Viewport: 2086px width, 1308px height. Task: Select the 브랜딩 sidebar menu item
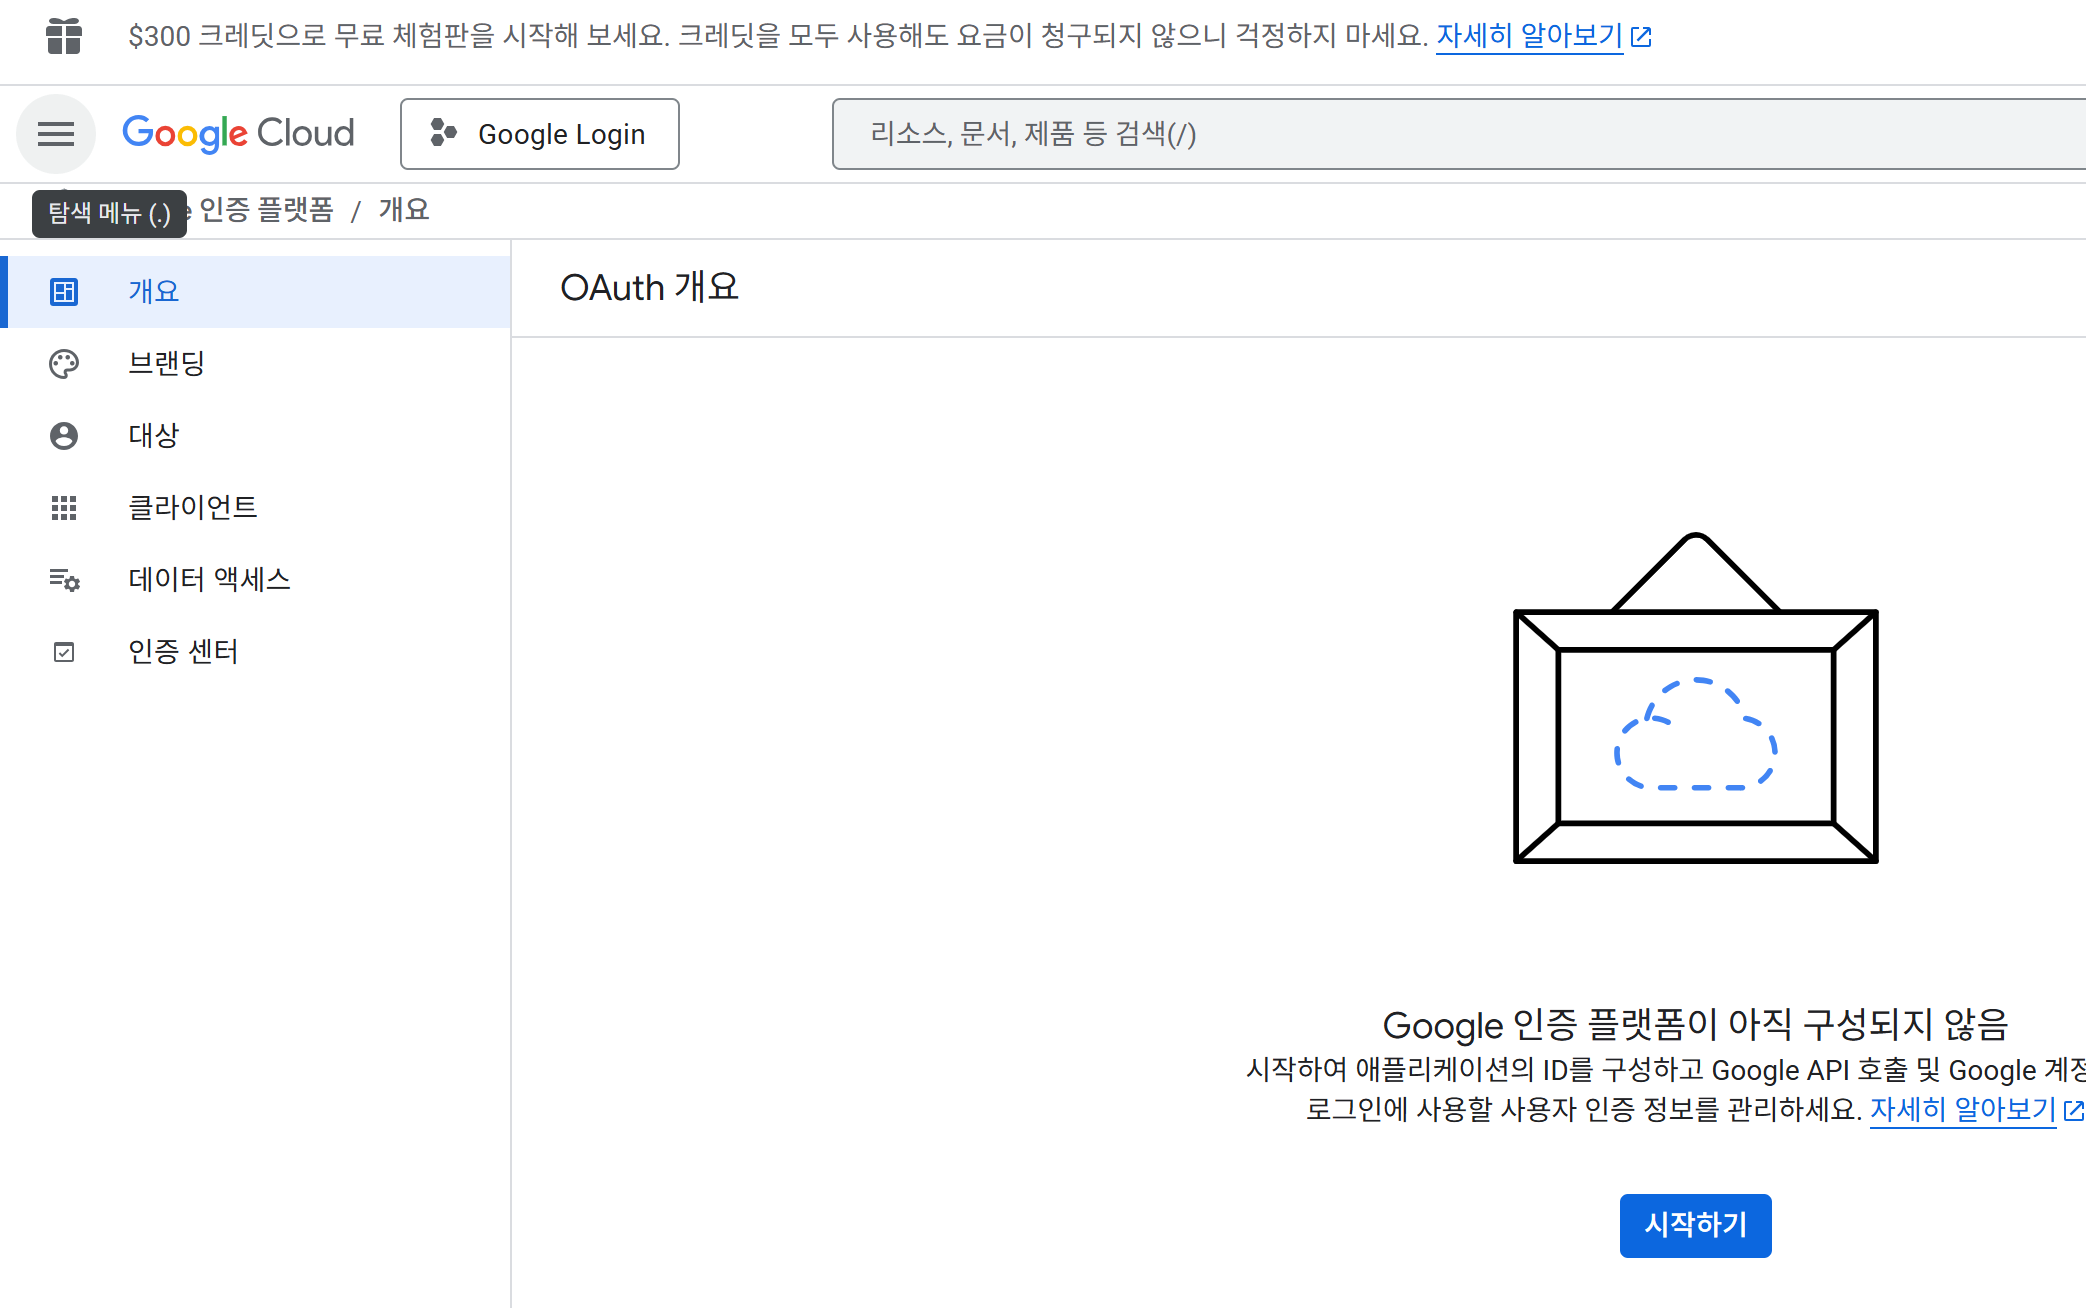pos(167,363)
